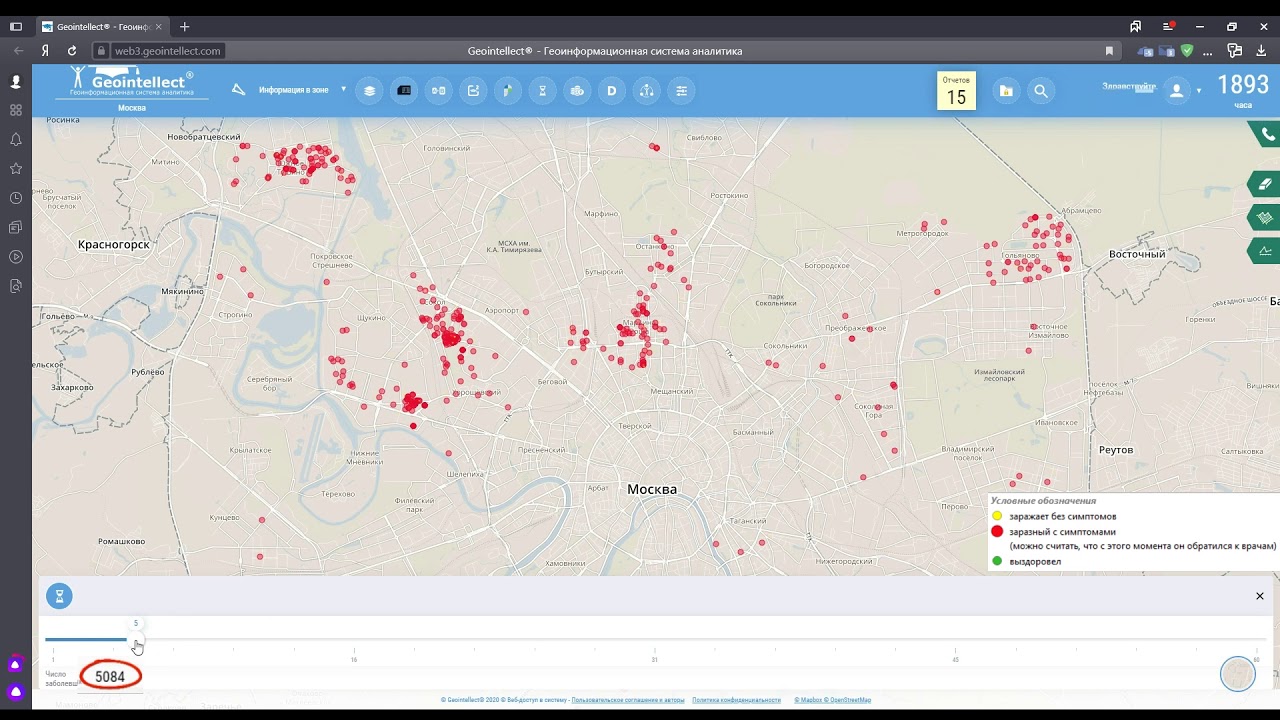Close the timeline panel
1280x720 pixels.
click(1260, 596)
